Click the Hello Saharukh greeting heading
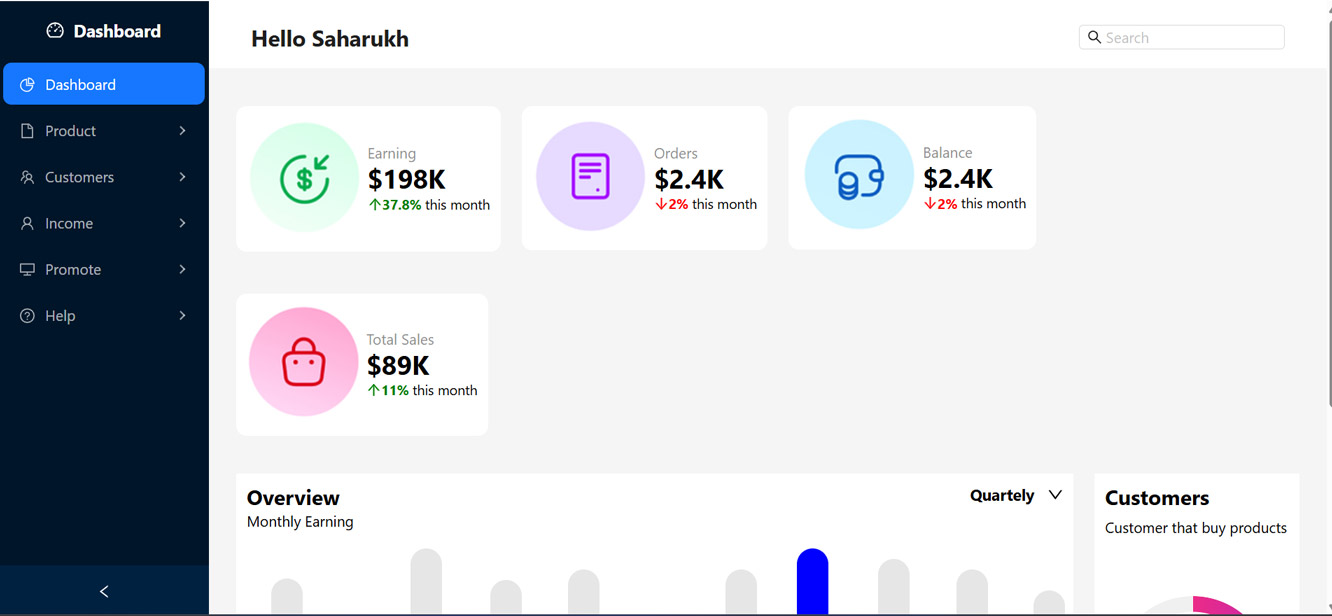This screenshot has height=616, width=1332. click(x=329, y=38)
